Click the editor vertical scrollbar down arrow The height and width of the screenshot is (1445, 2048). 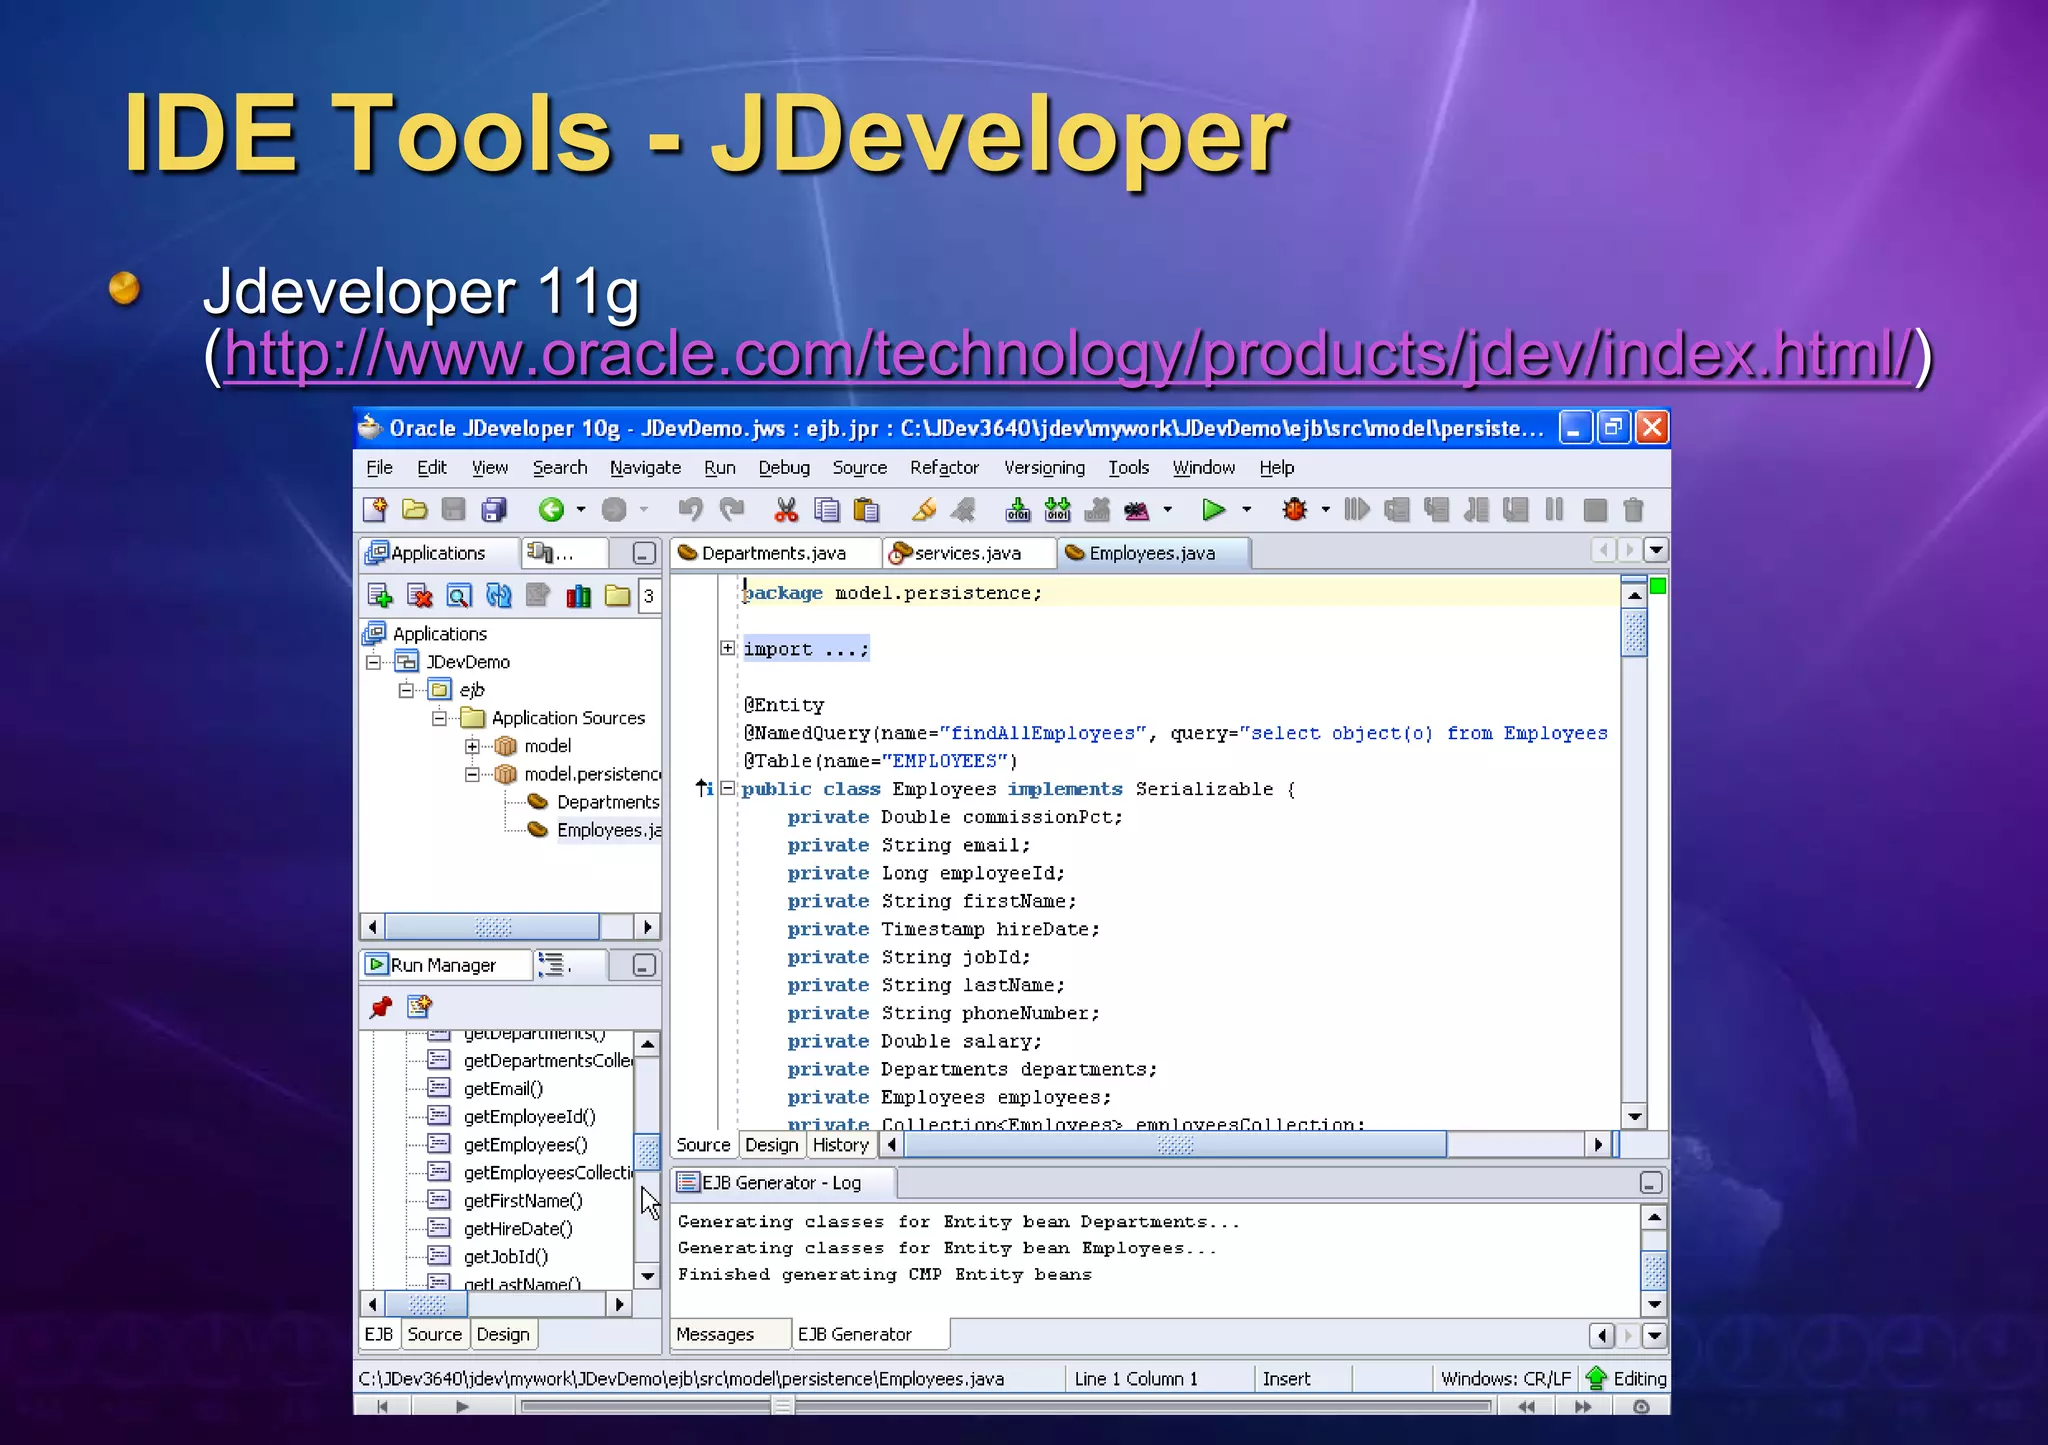[x=1635, y=1116]
